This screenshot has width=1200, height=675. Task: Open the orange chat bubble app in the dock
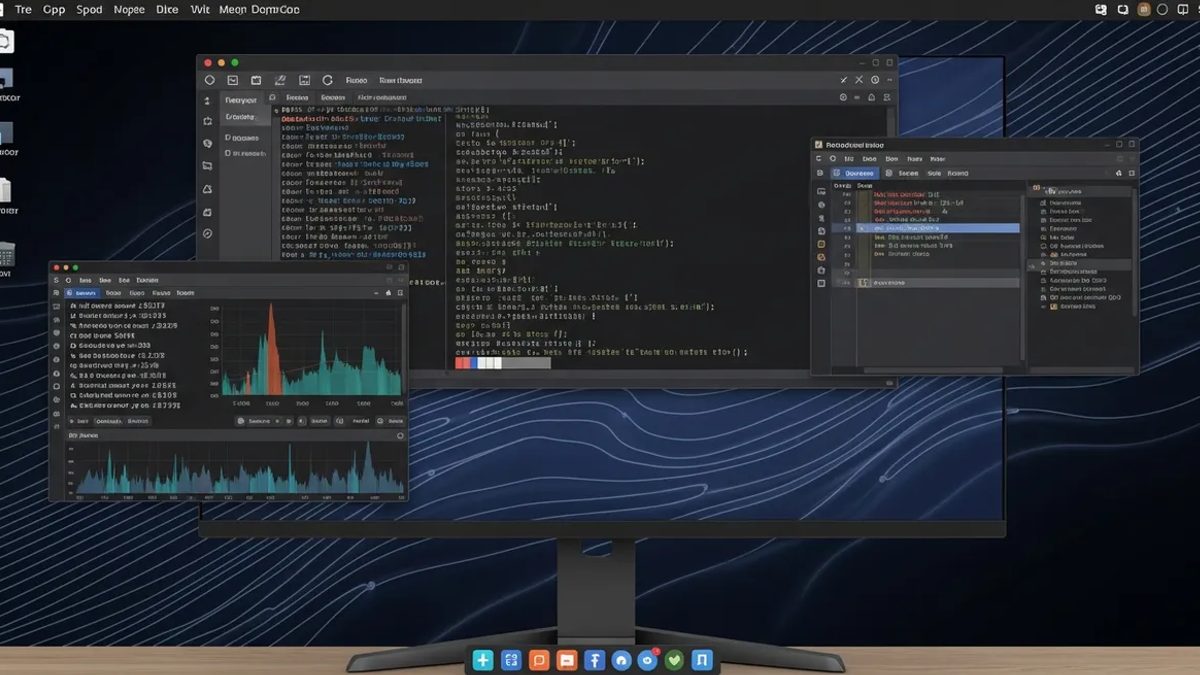pos(539,660)
